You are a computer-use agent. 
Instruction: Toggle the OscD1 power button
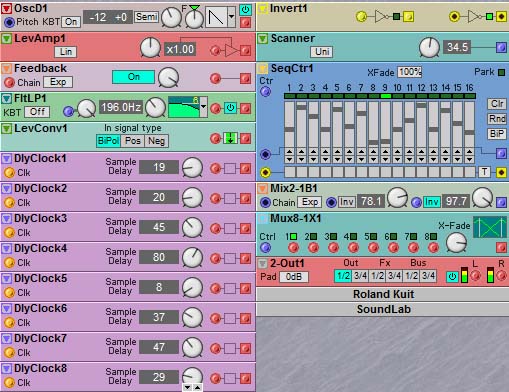246,9
